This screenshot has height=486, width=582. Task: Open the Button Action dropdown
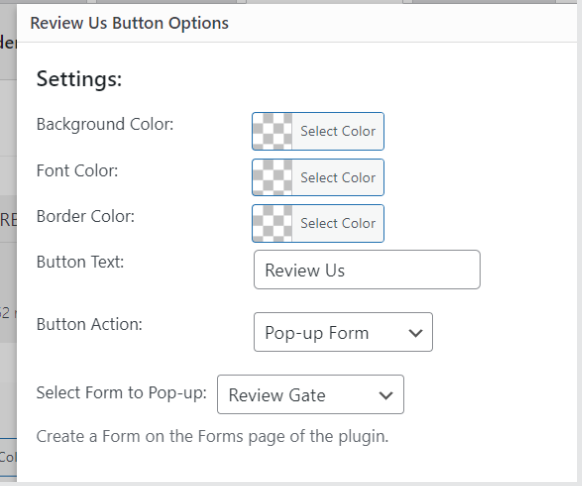coord(343,332)
